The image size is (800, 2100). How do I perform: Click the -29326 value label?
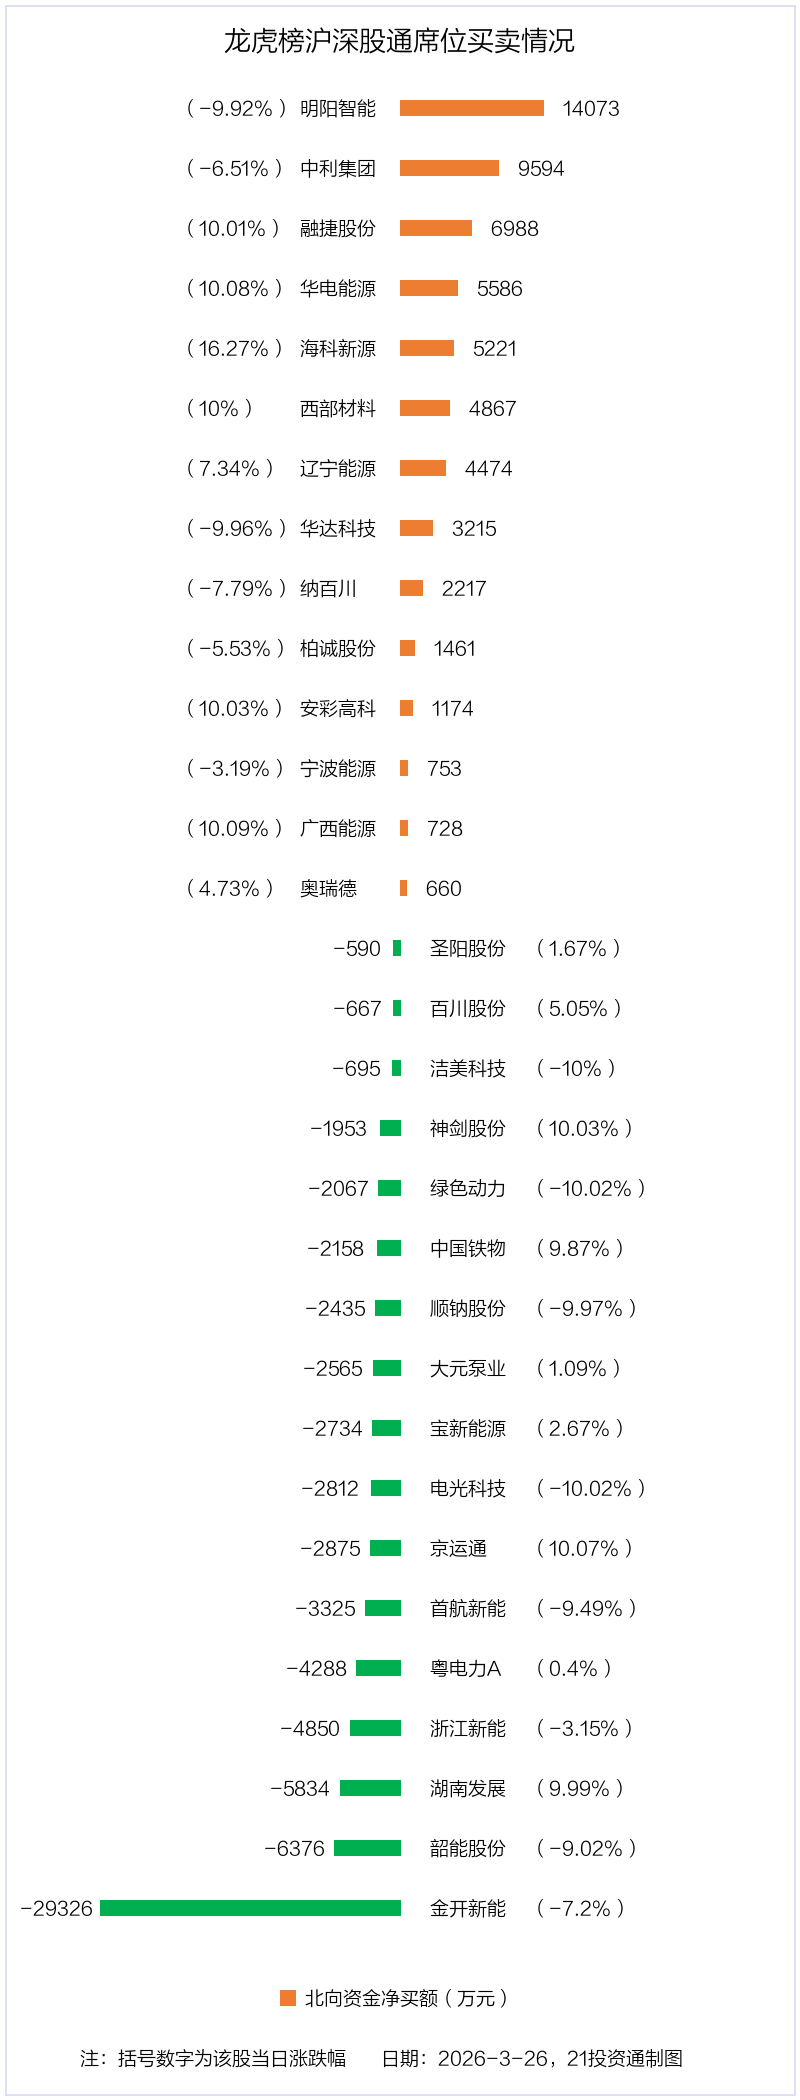tap(57, 1909)
